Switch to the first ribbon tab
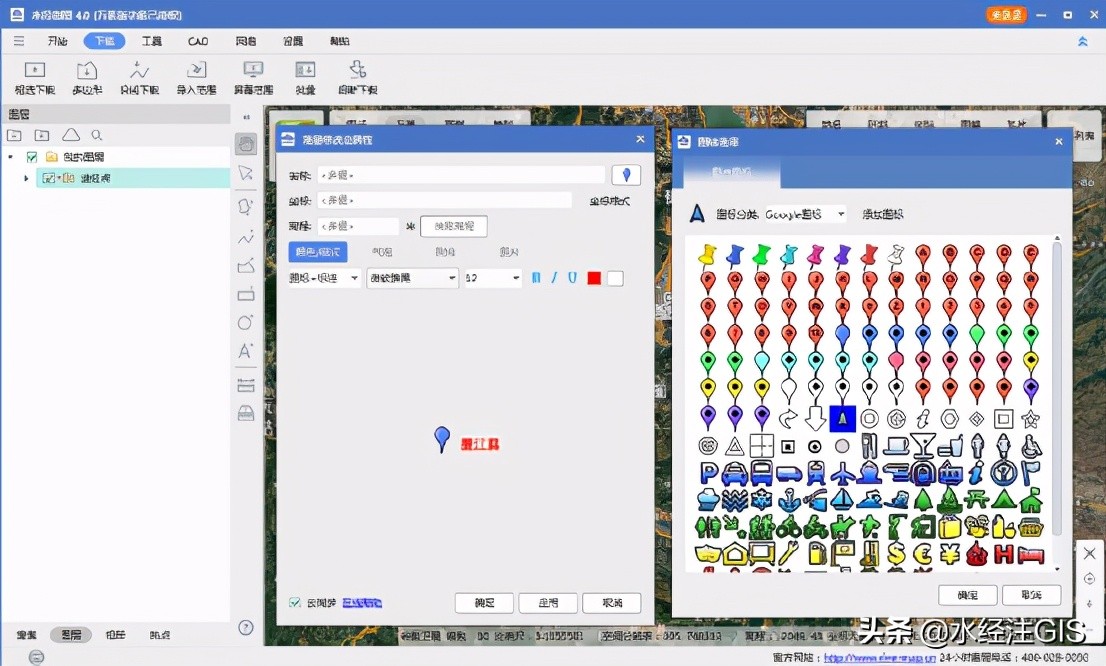Viewport: 1106px width, 666px height. point(57,41)
